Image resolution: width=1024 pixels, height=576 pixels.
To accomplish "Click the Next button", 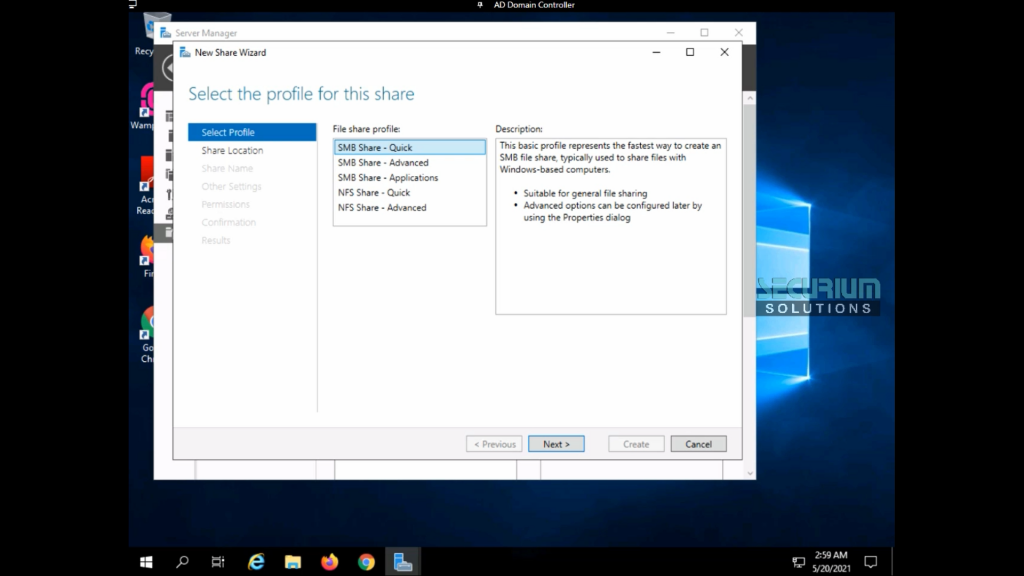I will coord(556,444).
